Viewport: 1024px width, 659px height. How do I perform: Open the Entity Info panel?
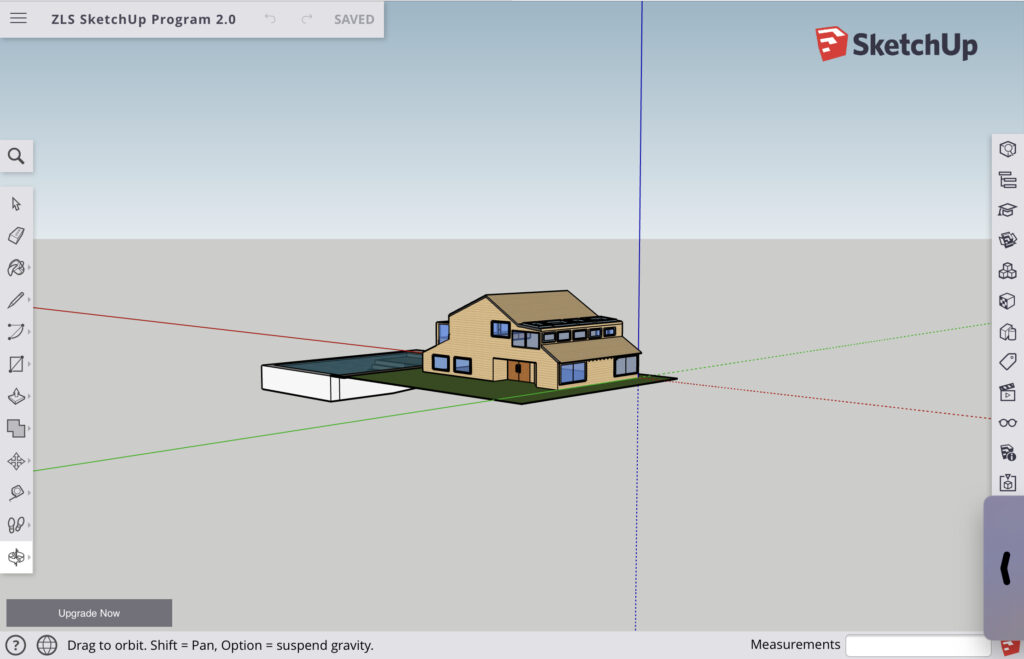tap(1007, 150)
